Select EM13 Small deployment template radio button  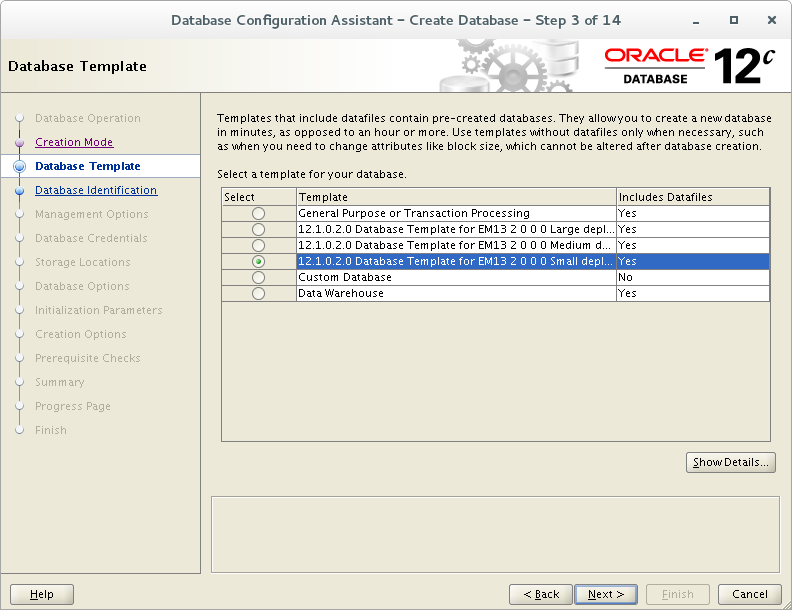pos(258,262)
